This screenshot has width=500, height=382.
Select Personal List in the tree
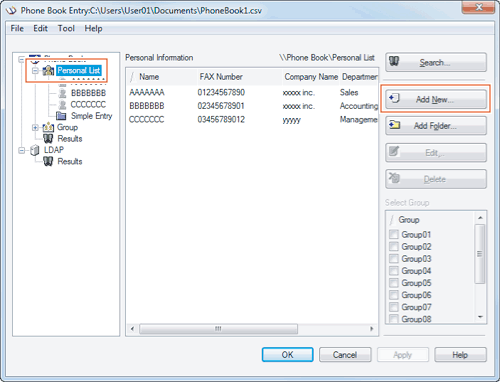(x=79, y=70)
